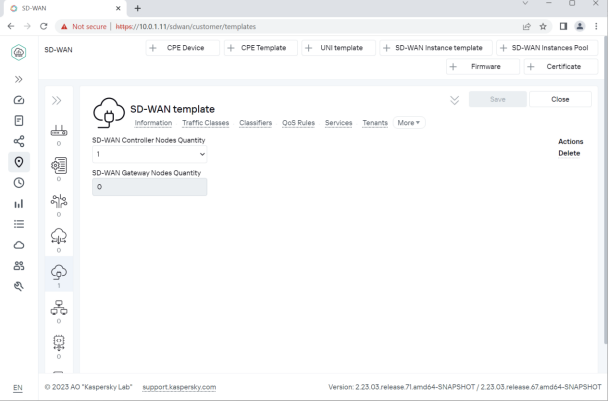Open browser side panel icon
Viewport: 609px width, 405px height.
point(563,26)
